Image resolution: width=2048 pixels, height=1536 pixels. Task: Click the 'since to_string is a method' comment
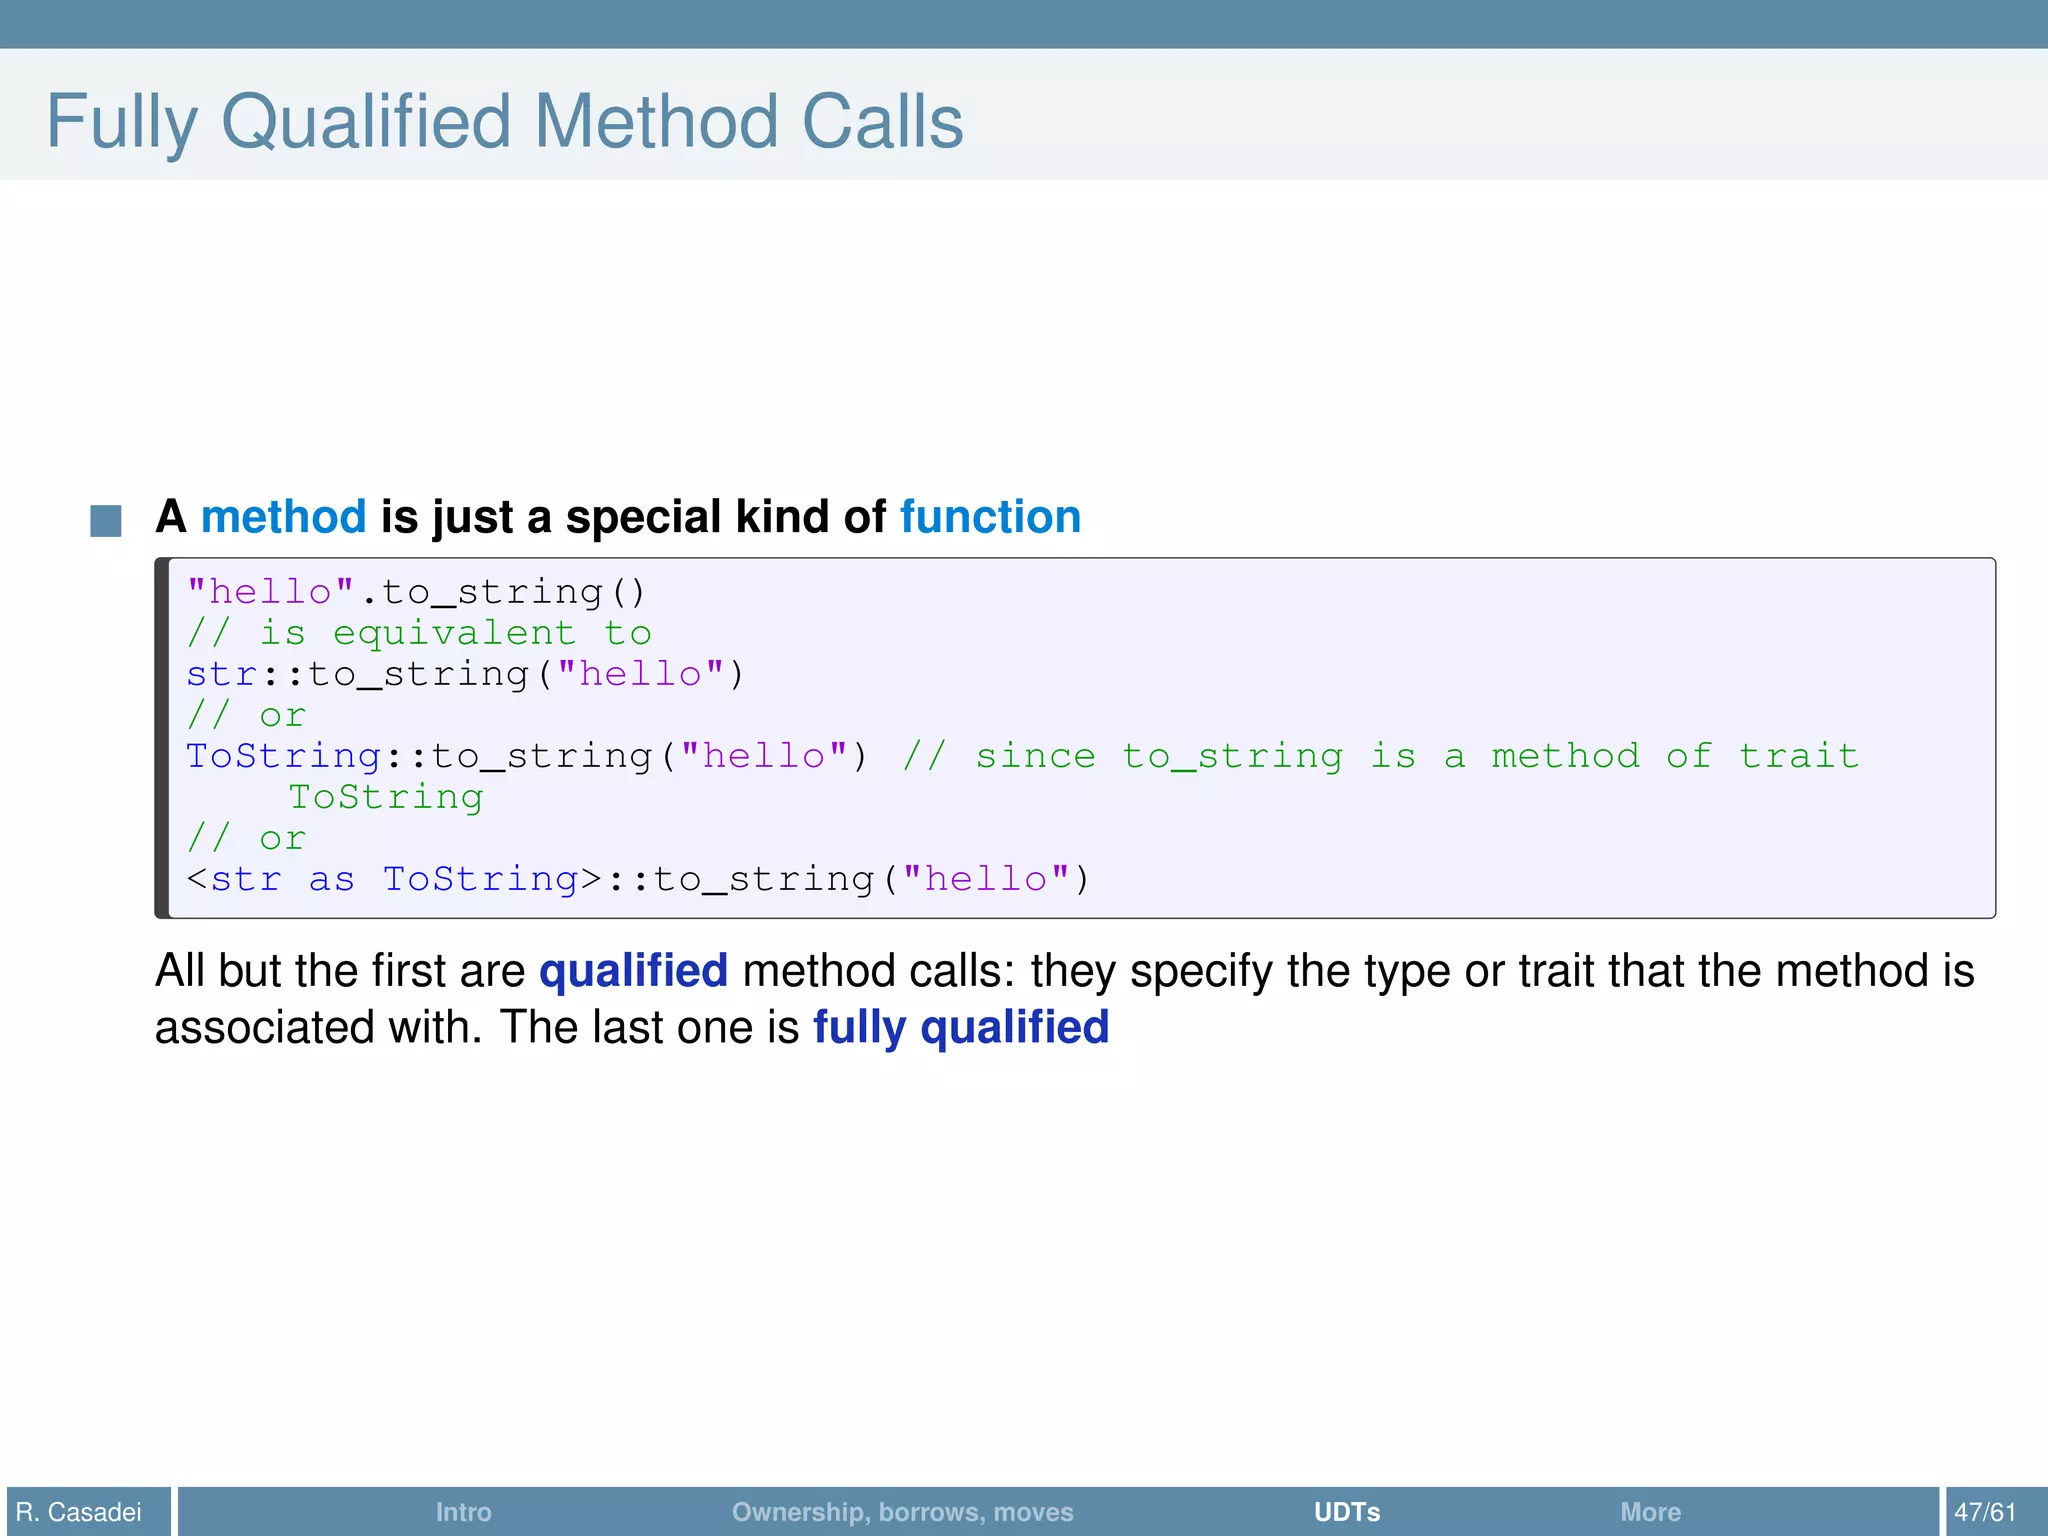pos(1380,756)
